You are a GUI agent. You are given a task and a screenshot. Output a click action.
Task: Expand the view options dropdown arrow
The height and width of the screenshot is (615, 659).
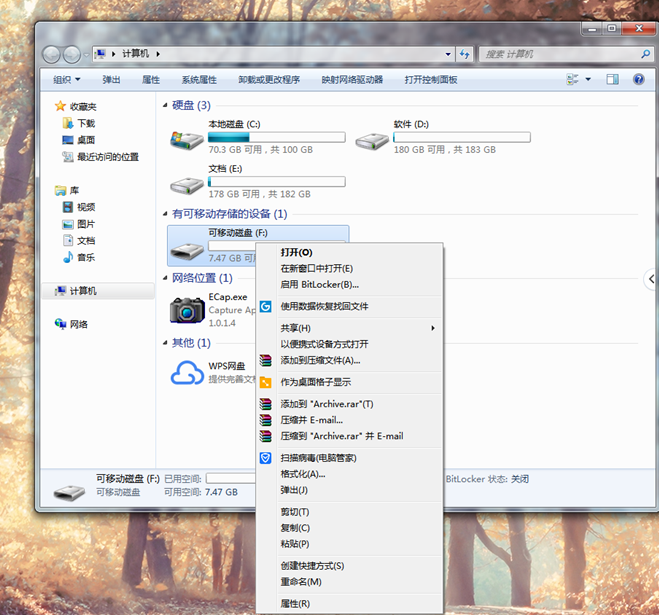tap(588, 79)
